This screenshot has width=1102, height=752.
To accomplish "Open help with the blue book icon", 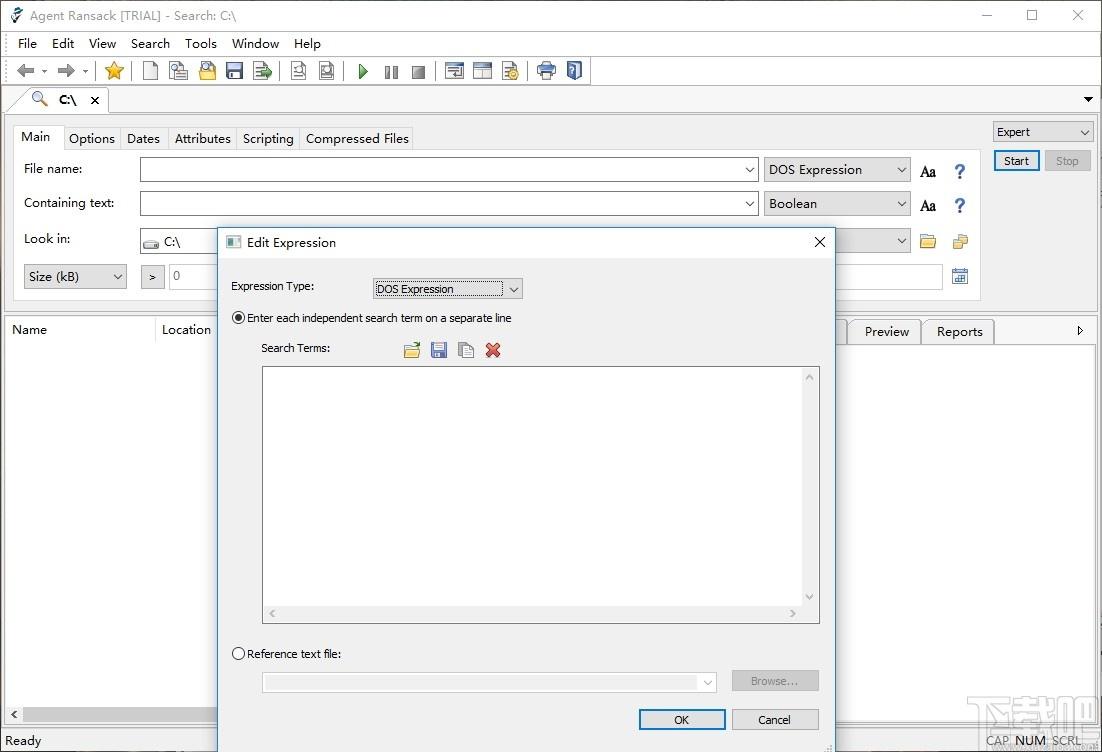I will [574, 70].
